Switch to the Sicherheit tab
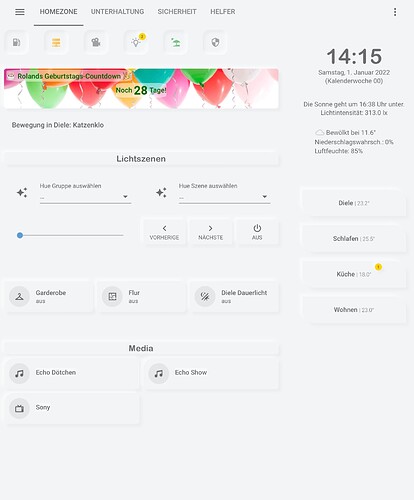Screen dimensions: 414x500 click(x=177, y=12)
